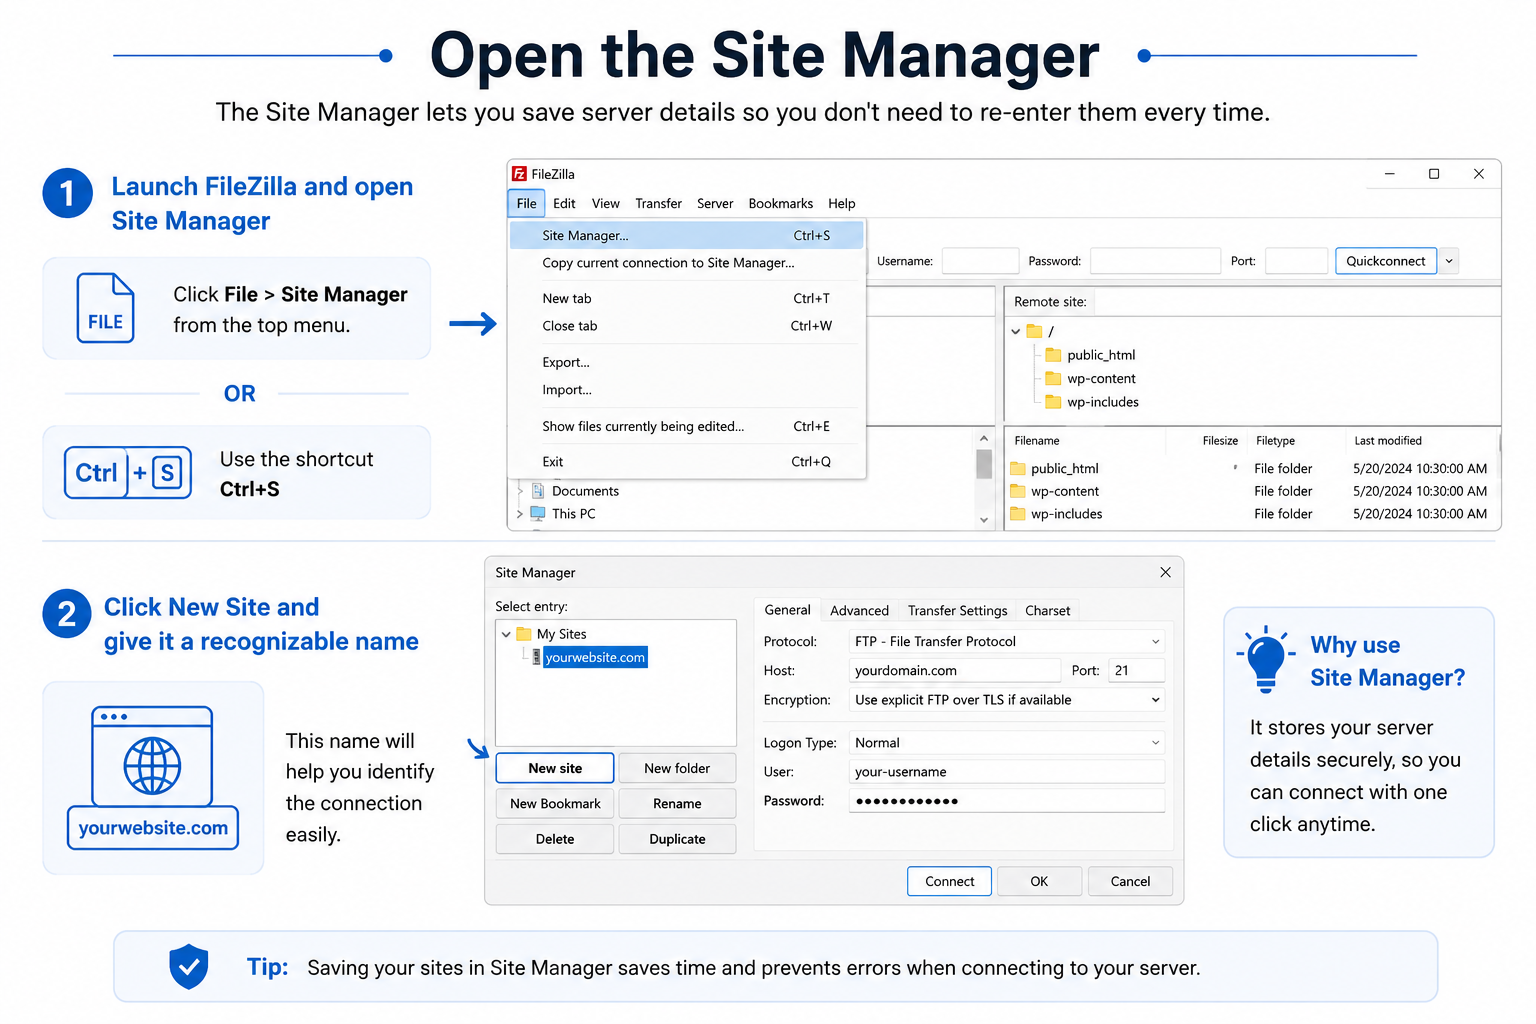Expand the Documents tree node
This screenshot has width=1536, height=1024.
pos(520,491)
